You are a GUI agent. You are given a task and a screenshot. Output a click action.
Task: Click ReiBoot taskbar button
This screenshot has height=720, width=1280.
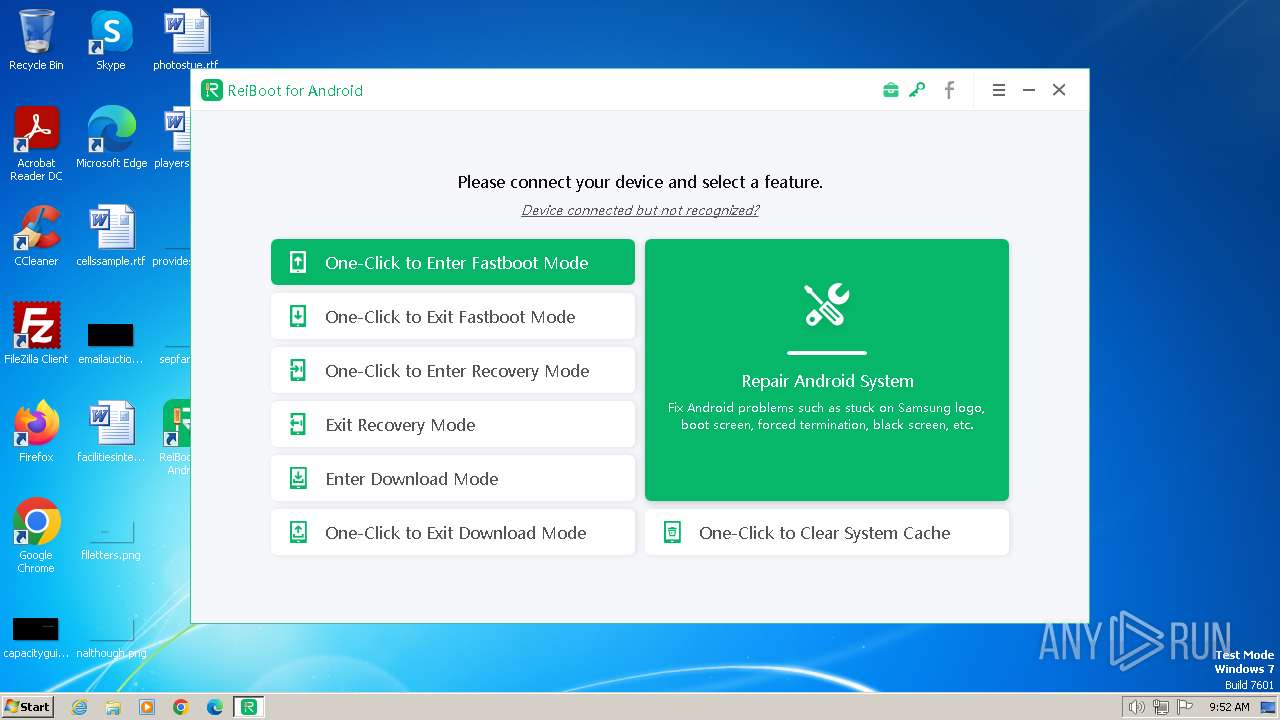tap(249, 707)
